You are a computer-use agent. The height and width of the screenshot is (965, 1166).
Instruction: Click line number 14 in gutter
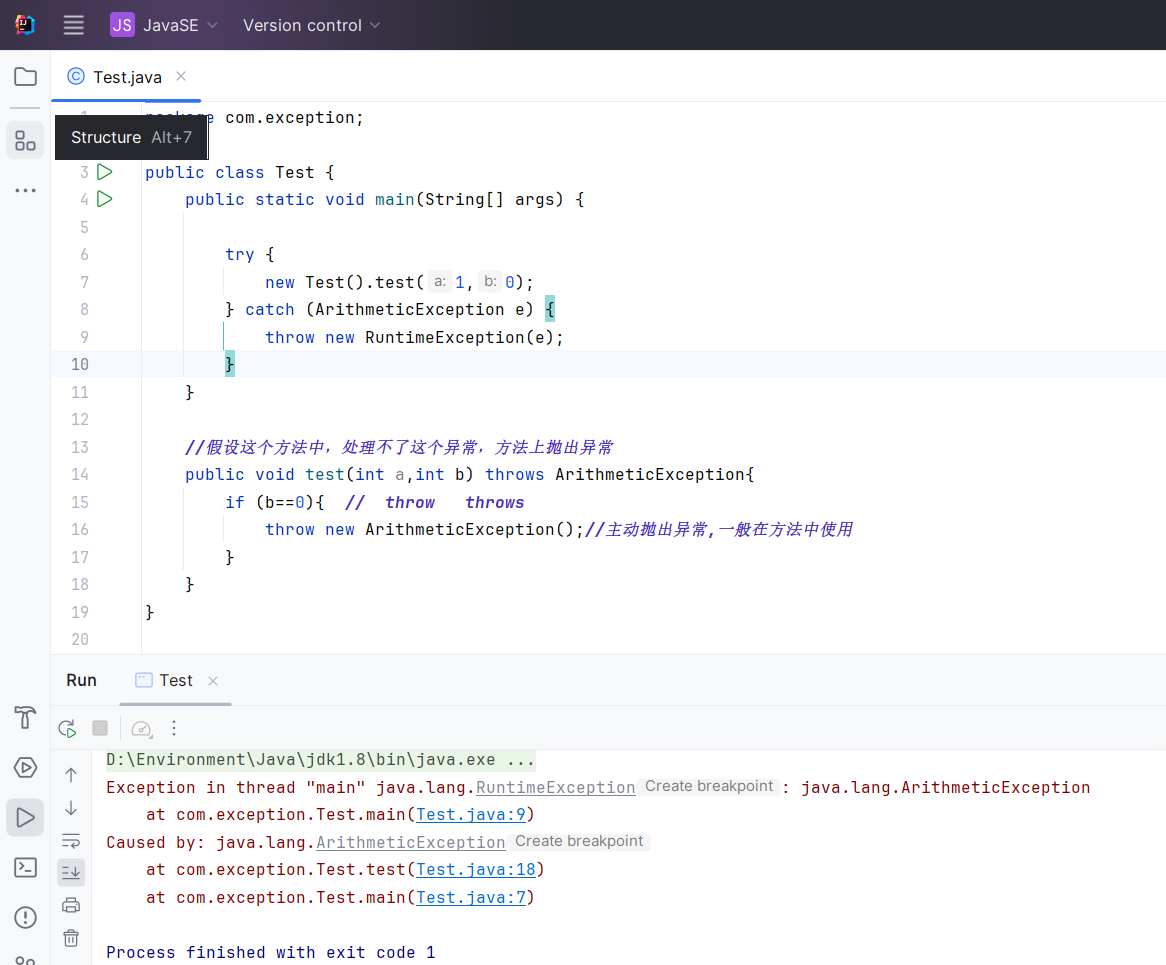pos(80,474)
